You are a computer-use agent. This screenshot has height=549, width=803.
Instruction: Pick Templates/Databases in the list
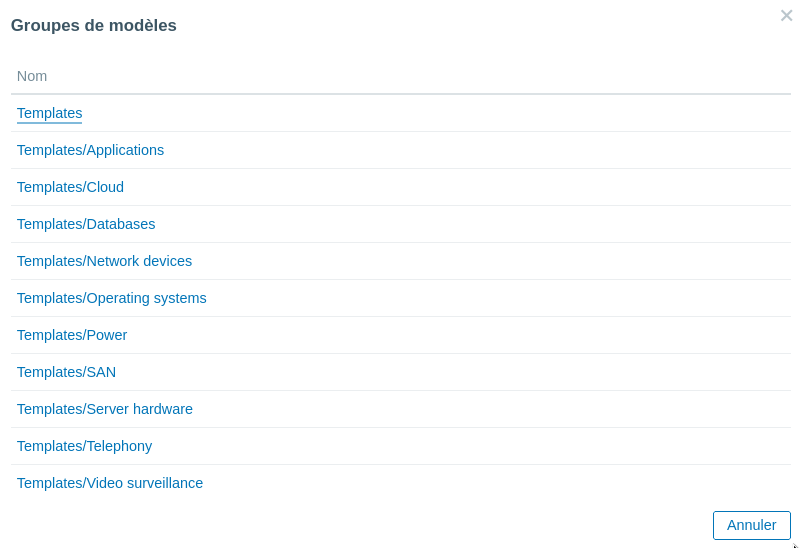point(86,224)
